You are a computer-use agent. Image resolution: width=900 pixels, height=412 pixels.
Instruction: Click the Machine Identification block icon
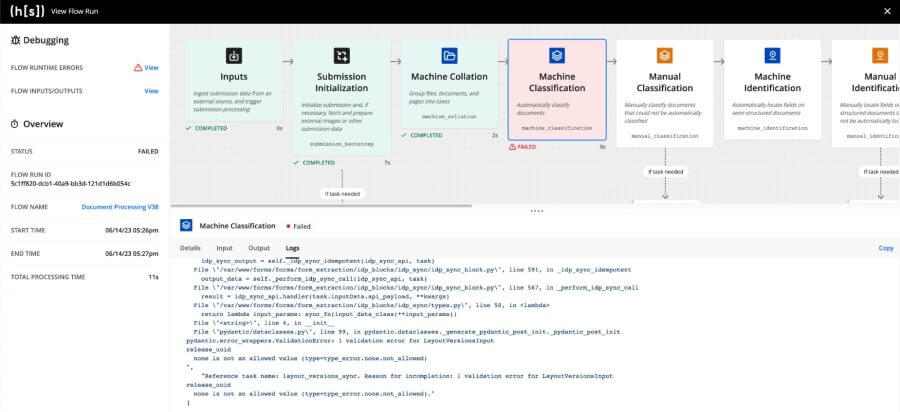pos(772,56)
